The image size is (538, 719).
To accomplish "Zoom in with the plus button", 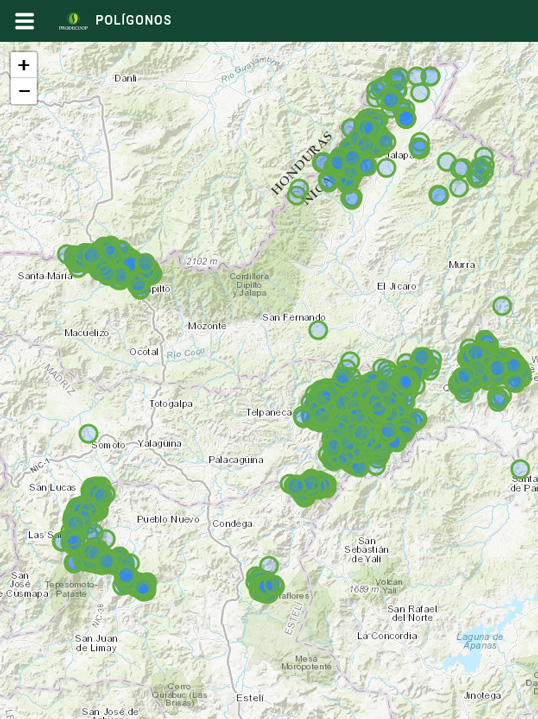I will 24,65.
